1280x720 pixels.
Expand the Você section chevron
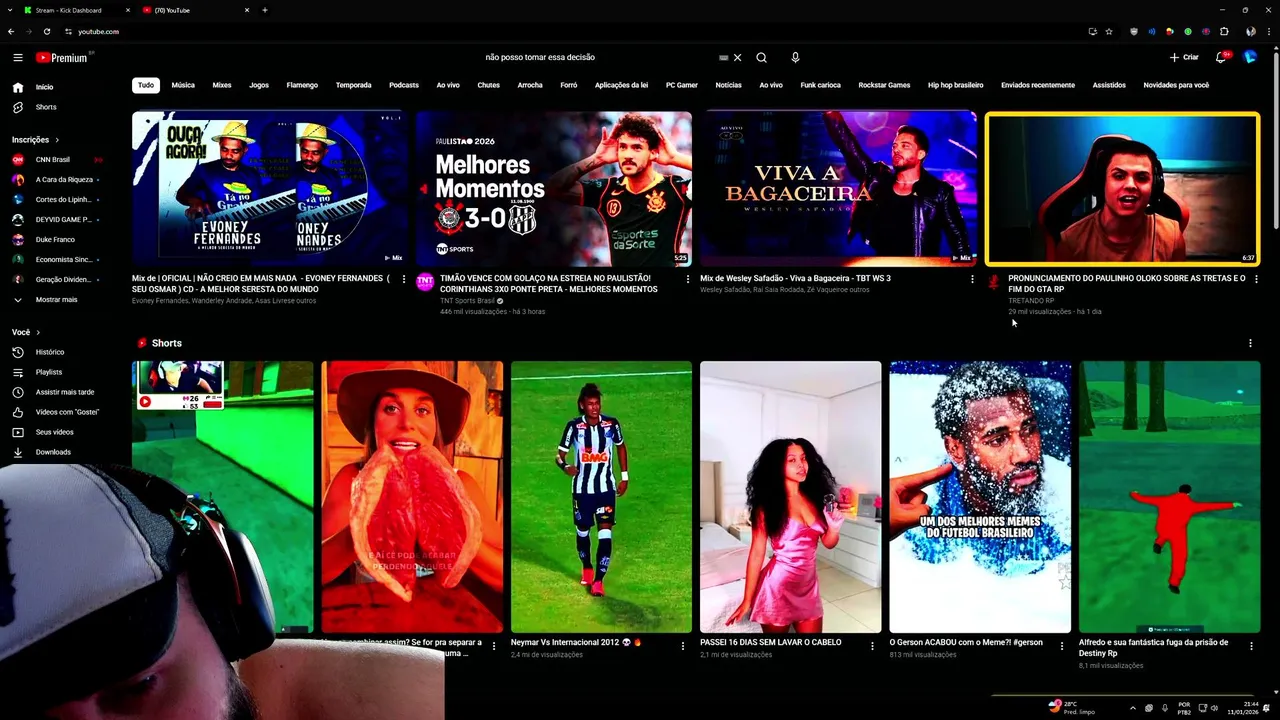[38, 332]
